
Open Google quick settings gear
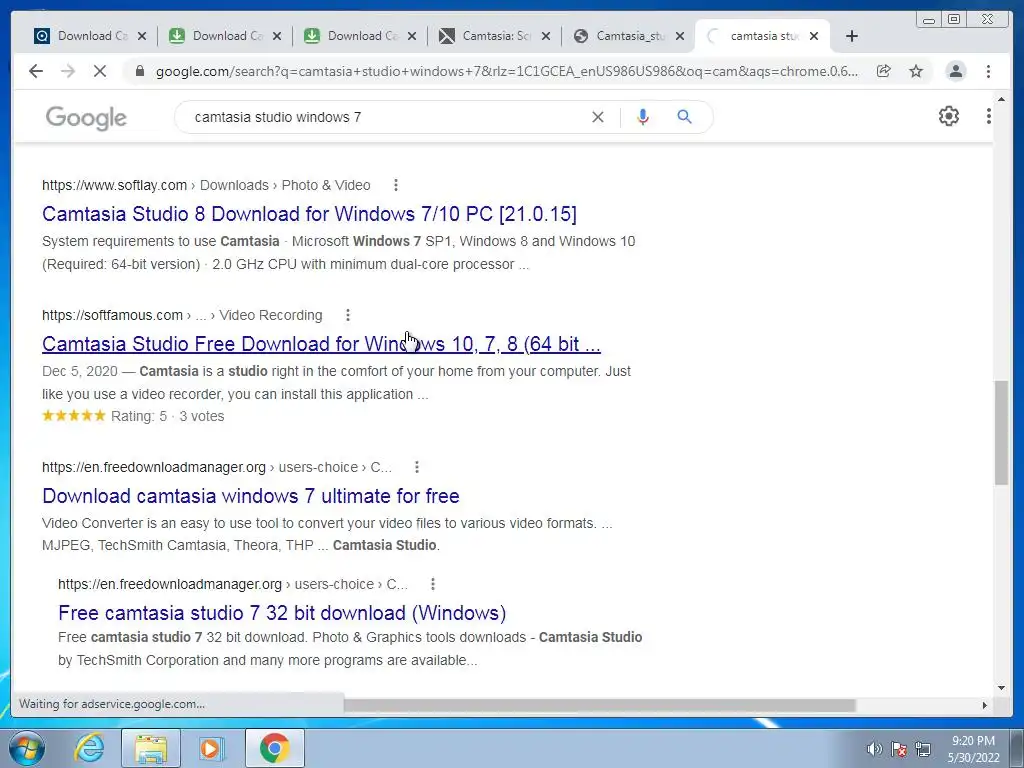948,116
